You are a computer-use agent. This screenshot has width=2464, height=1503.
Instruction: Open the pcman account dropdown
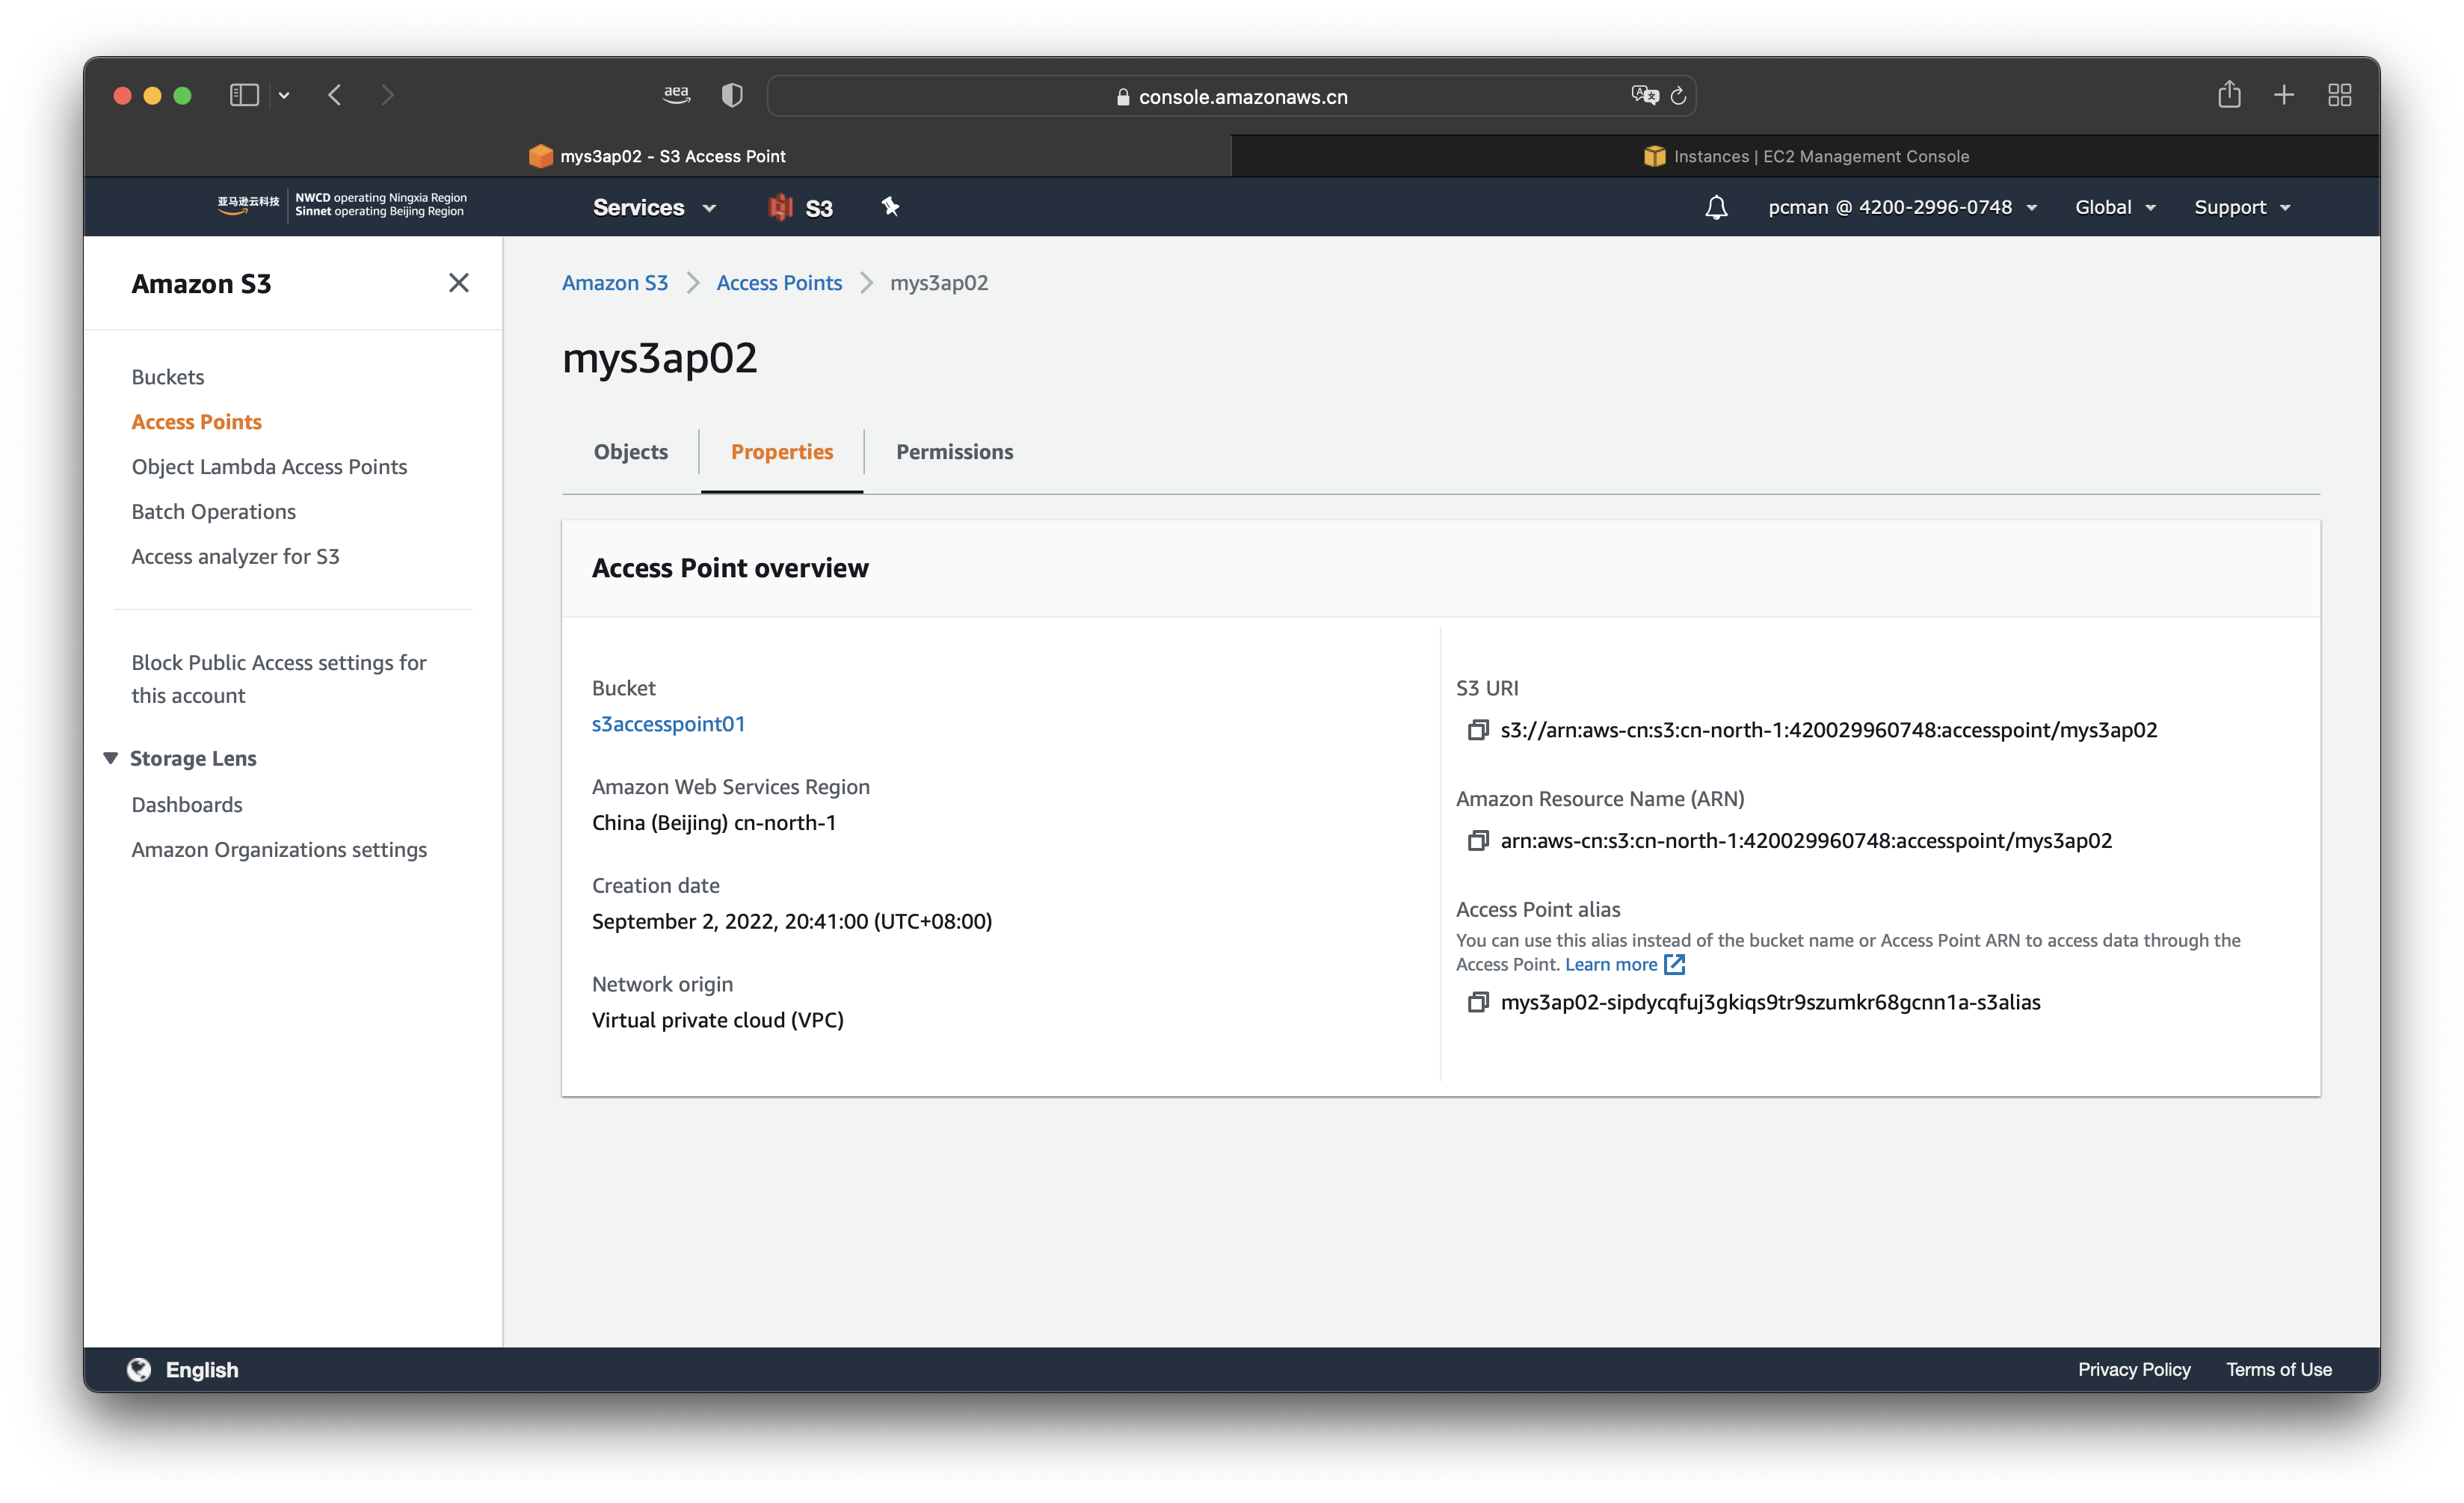(1902, 207)
